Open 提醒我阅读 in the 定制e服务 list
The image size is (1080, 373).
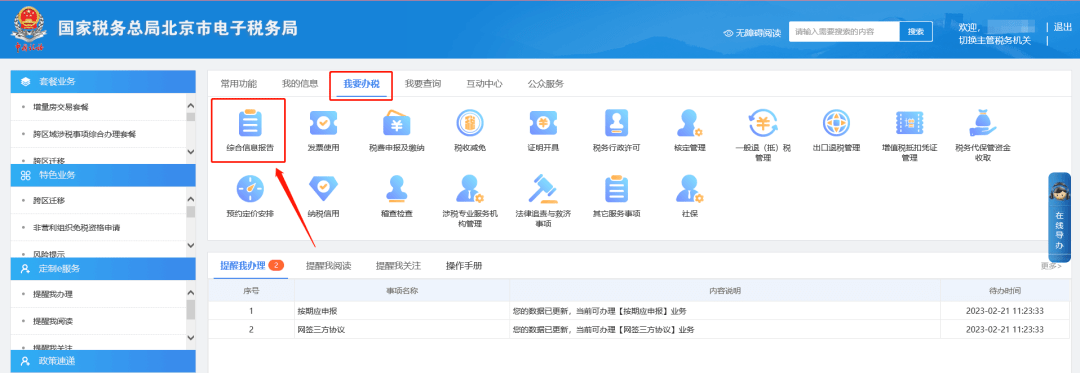(52, 321)
